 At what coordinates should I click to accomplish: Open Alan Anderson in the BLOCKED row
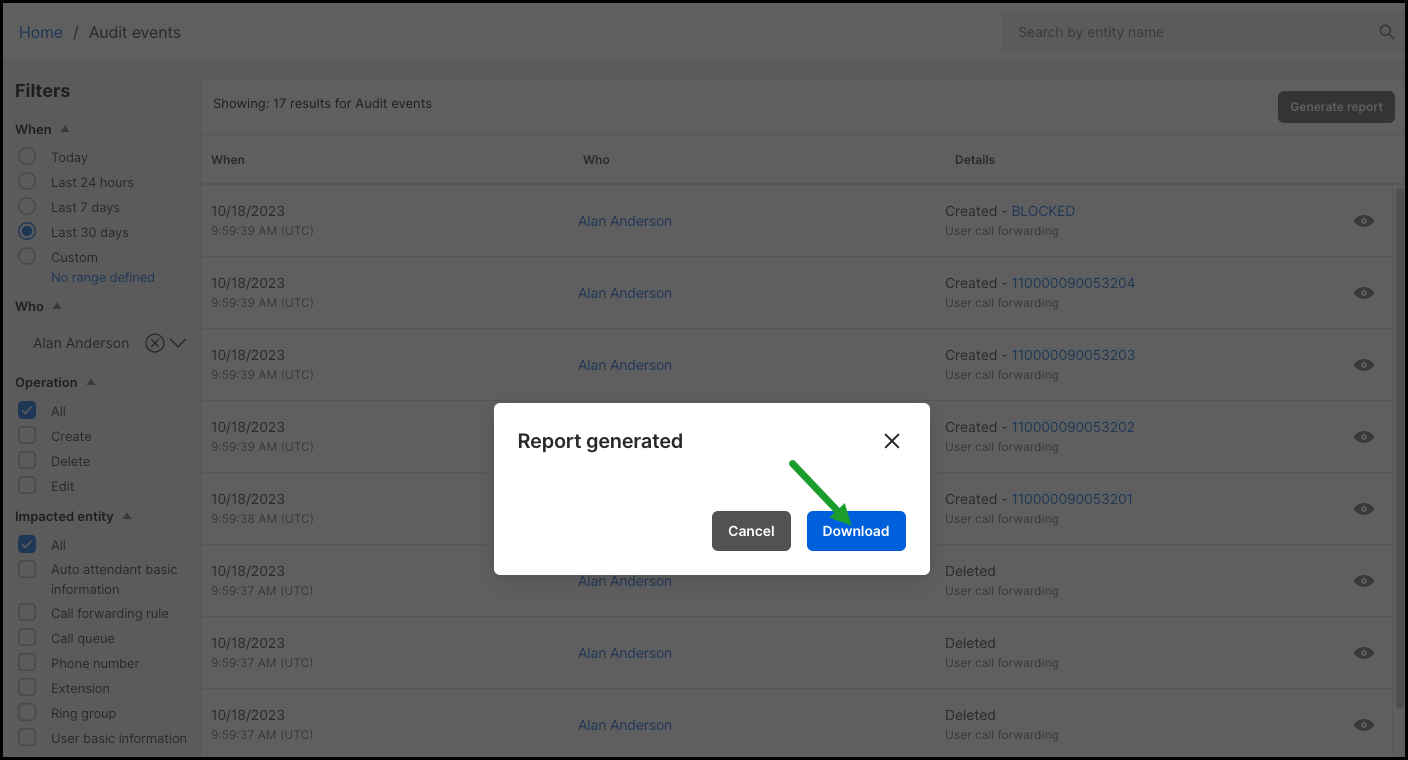click(625, 221)
